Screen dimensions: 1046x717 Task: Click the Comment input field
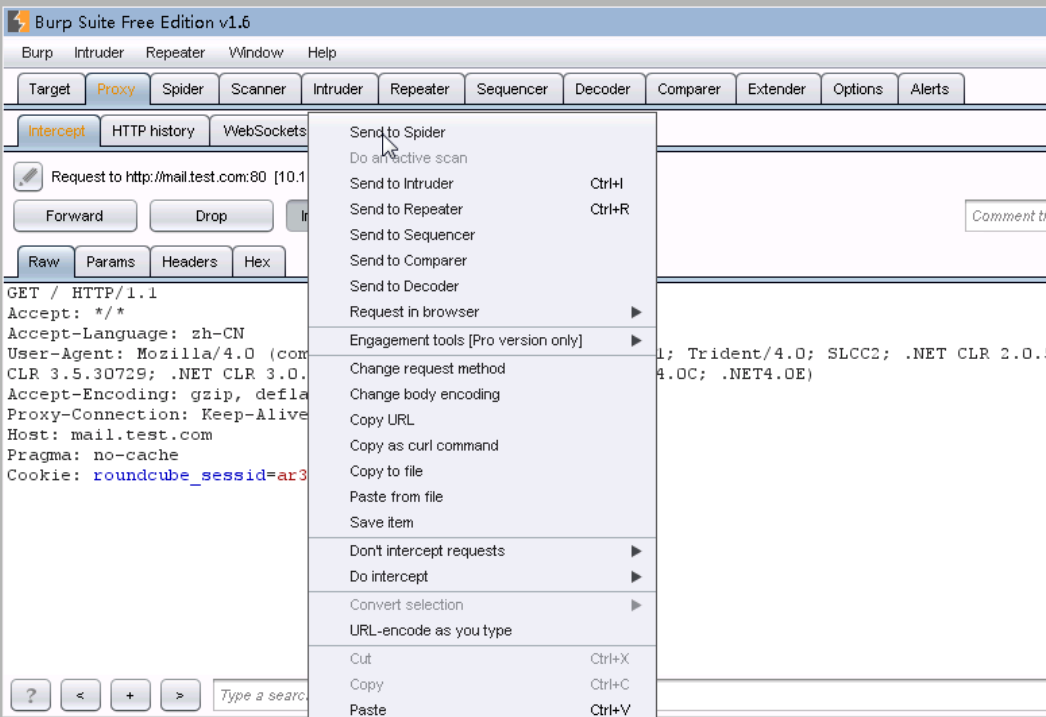pos(1005,216)
